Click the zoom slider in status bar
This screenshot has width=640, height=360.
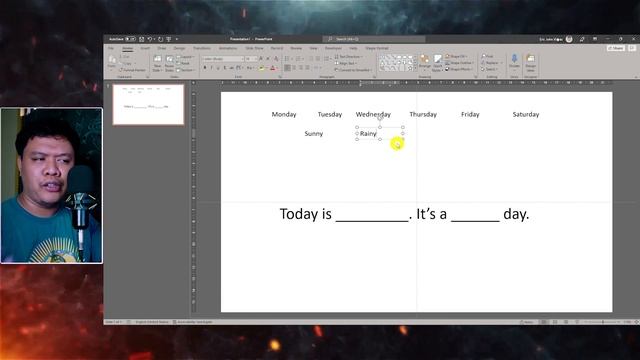pos(603,322)
